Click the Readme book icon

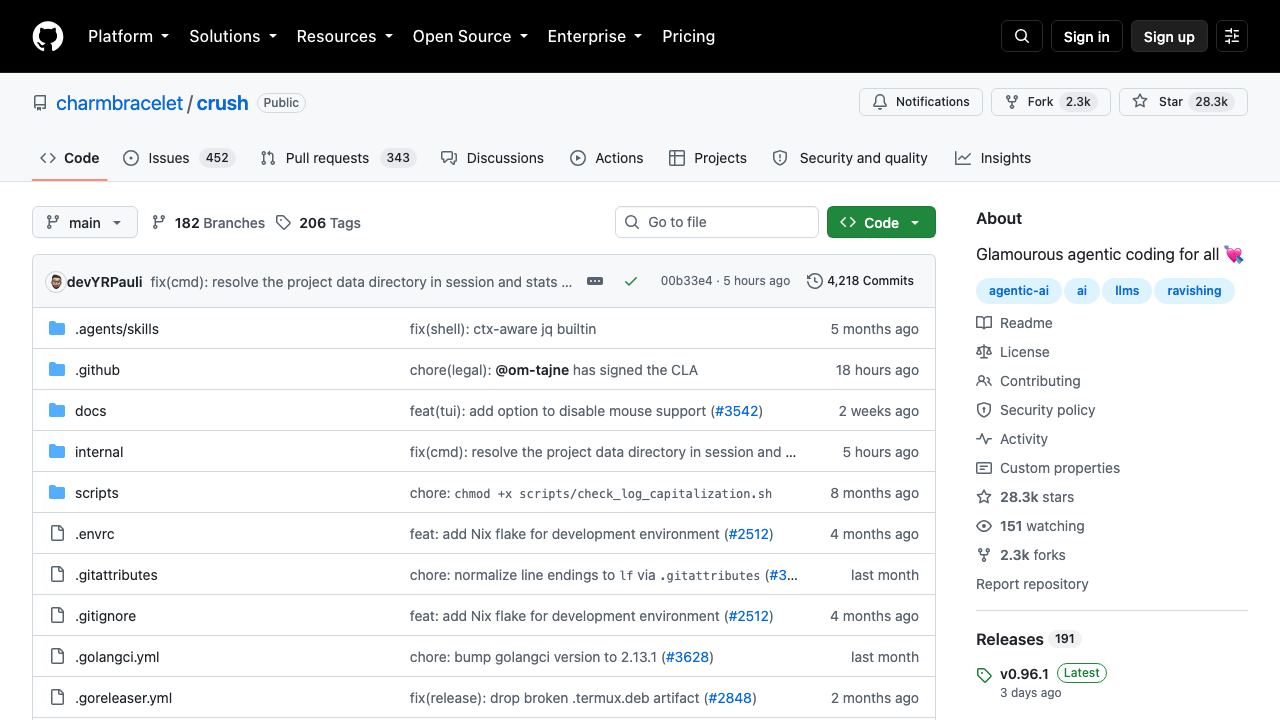(x=984, y=323)
